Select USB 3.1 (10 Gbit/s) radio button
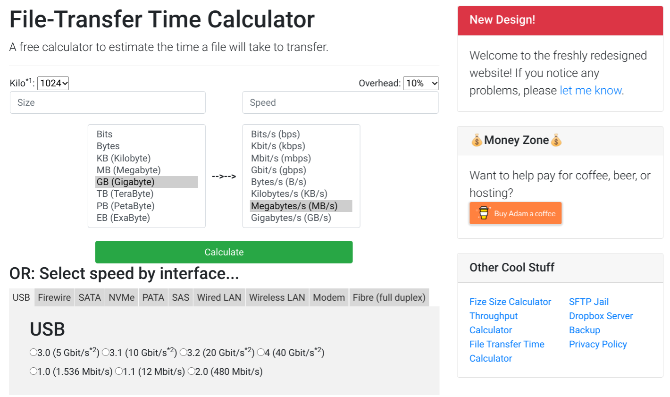Image resolution: width=670 pixels, height=397 pixels. (x=105, y=352)
